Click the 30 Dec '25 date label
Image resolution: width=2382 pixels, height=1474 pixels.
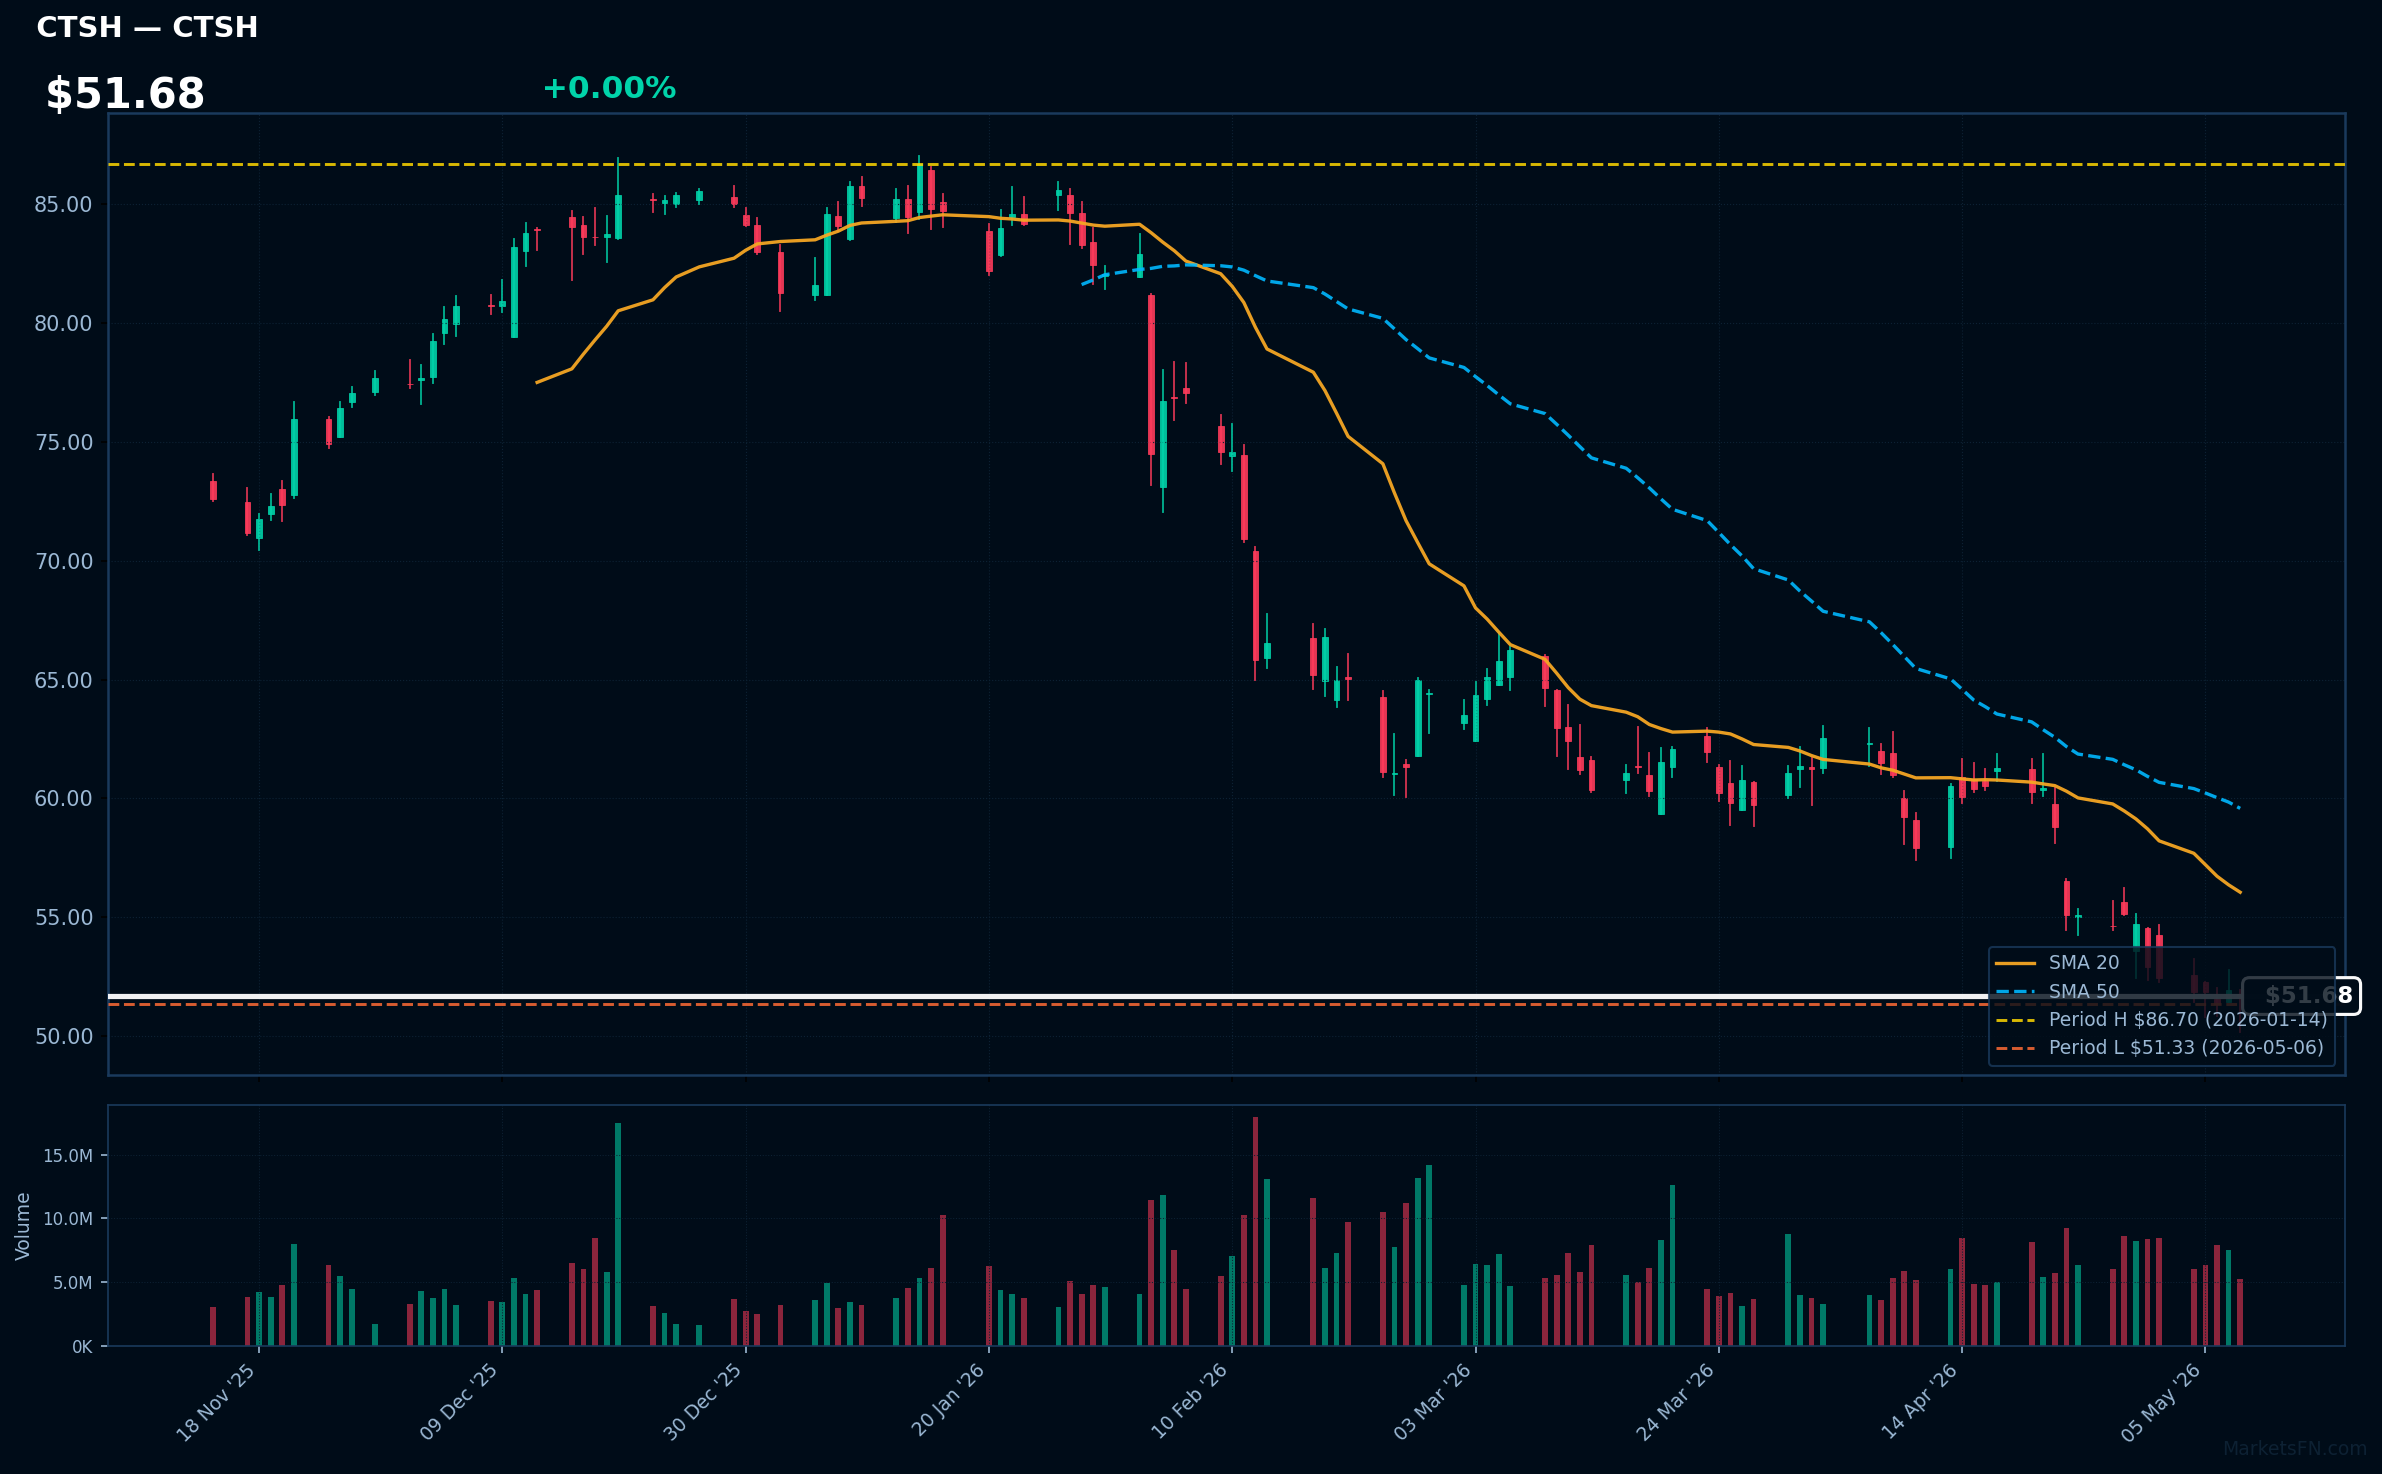coord(703,1403)
